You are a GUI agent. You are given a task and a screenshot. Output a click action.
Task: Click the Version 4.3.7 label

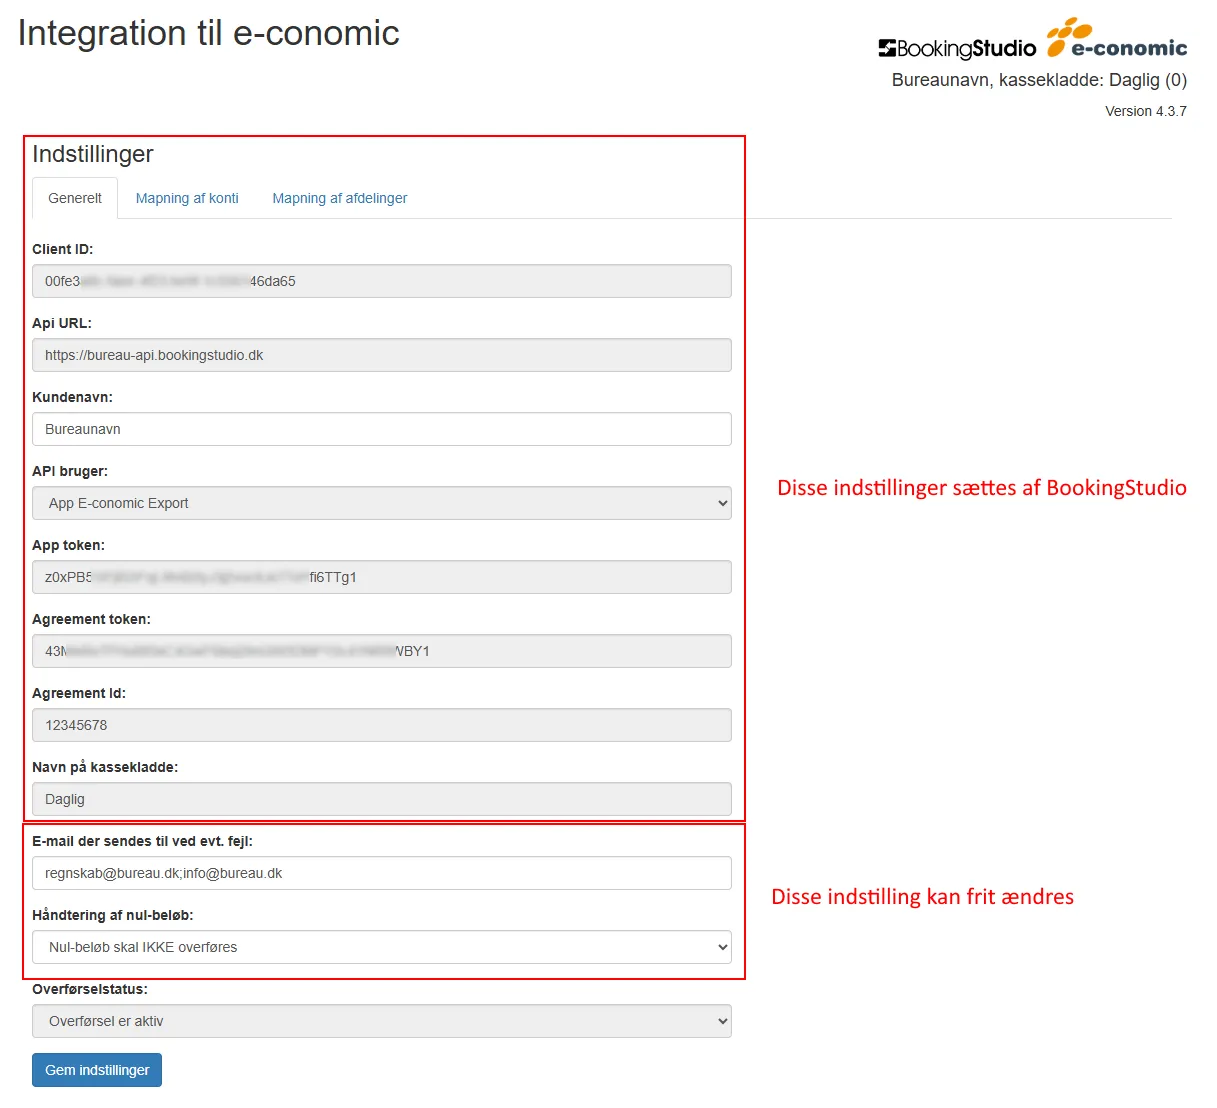point(1145,111)
